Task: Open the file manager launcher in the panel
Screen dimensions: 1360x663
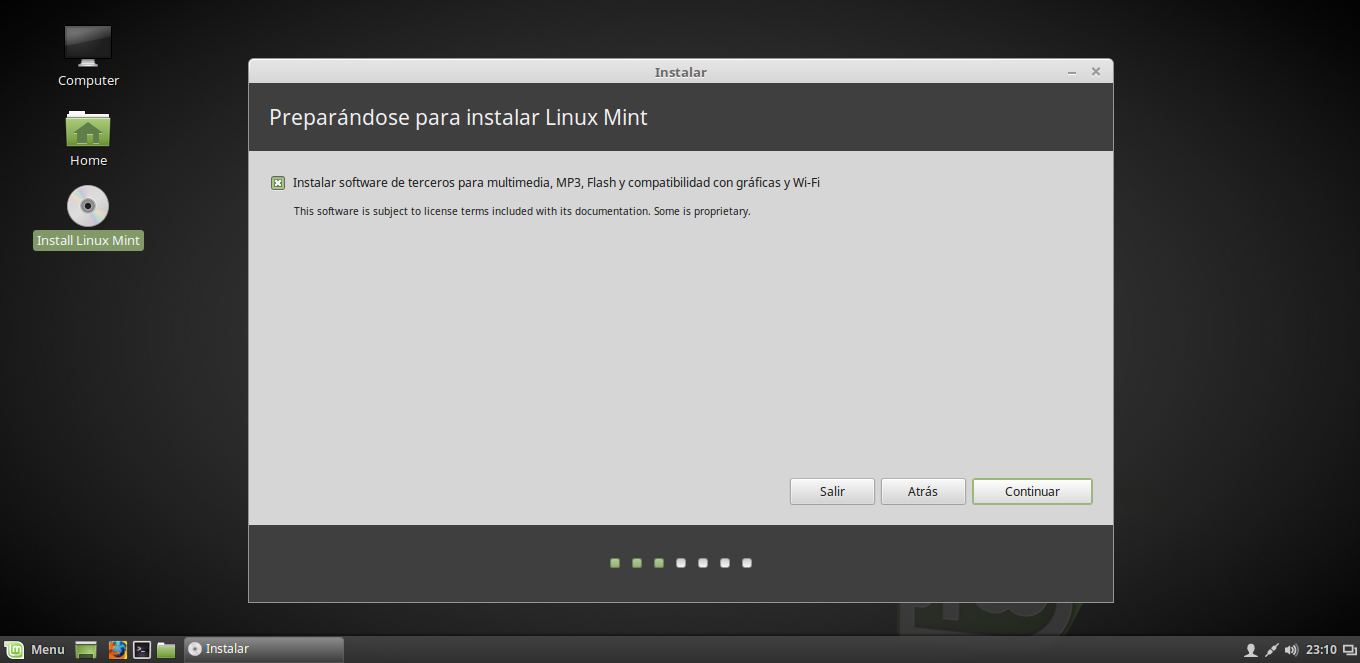Action: pyautogui.click(x=166, y=650)
